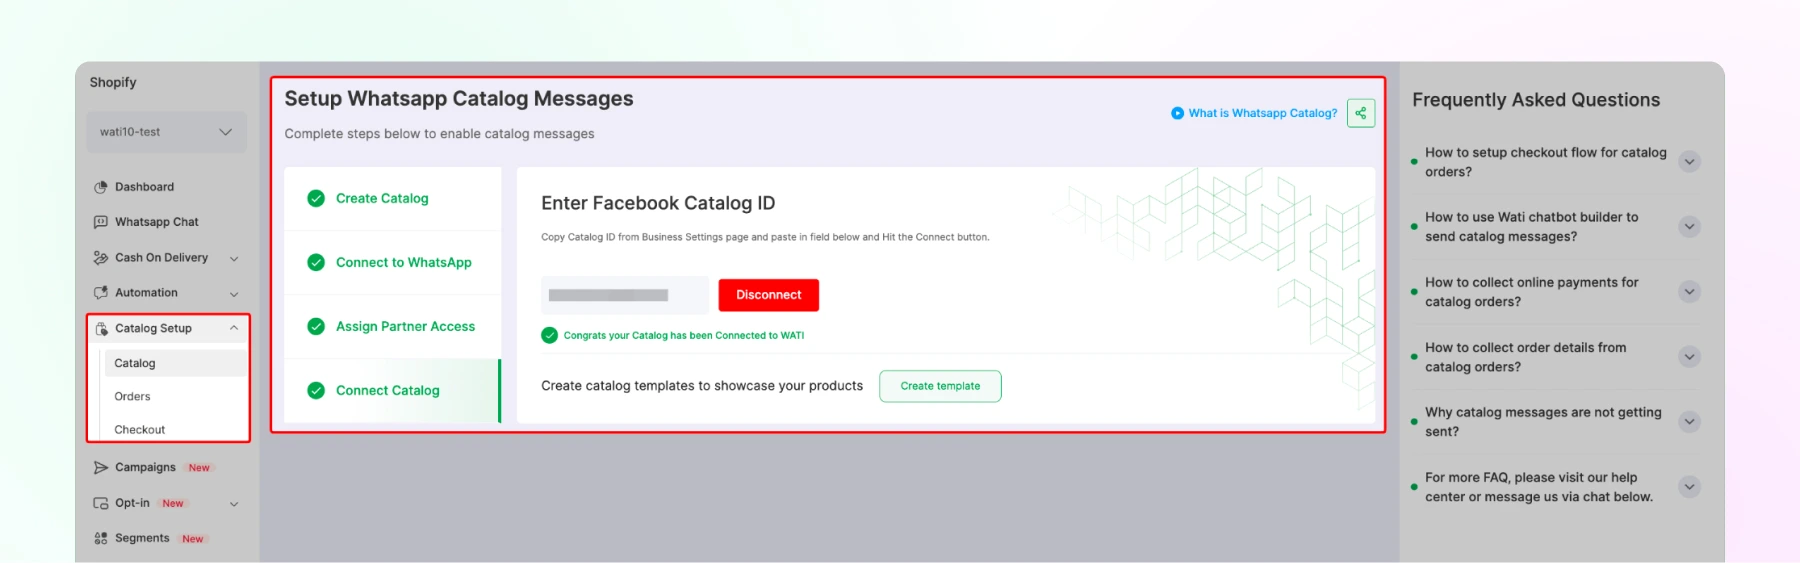Click the Catalog Setup icon

101,329
